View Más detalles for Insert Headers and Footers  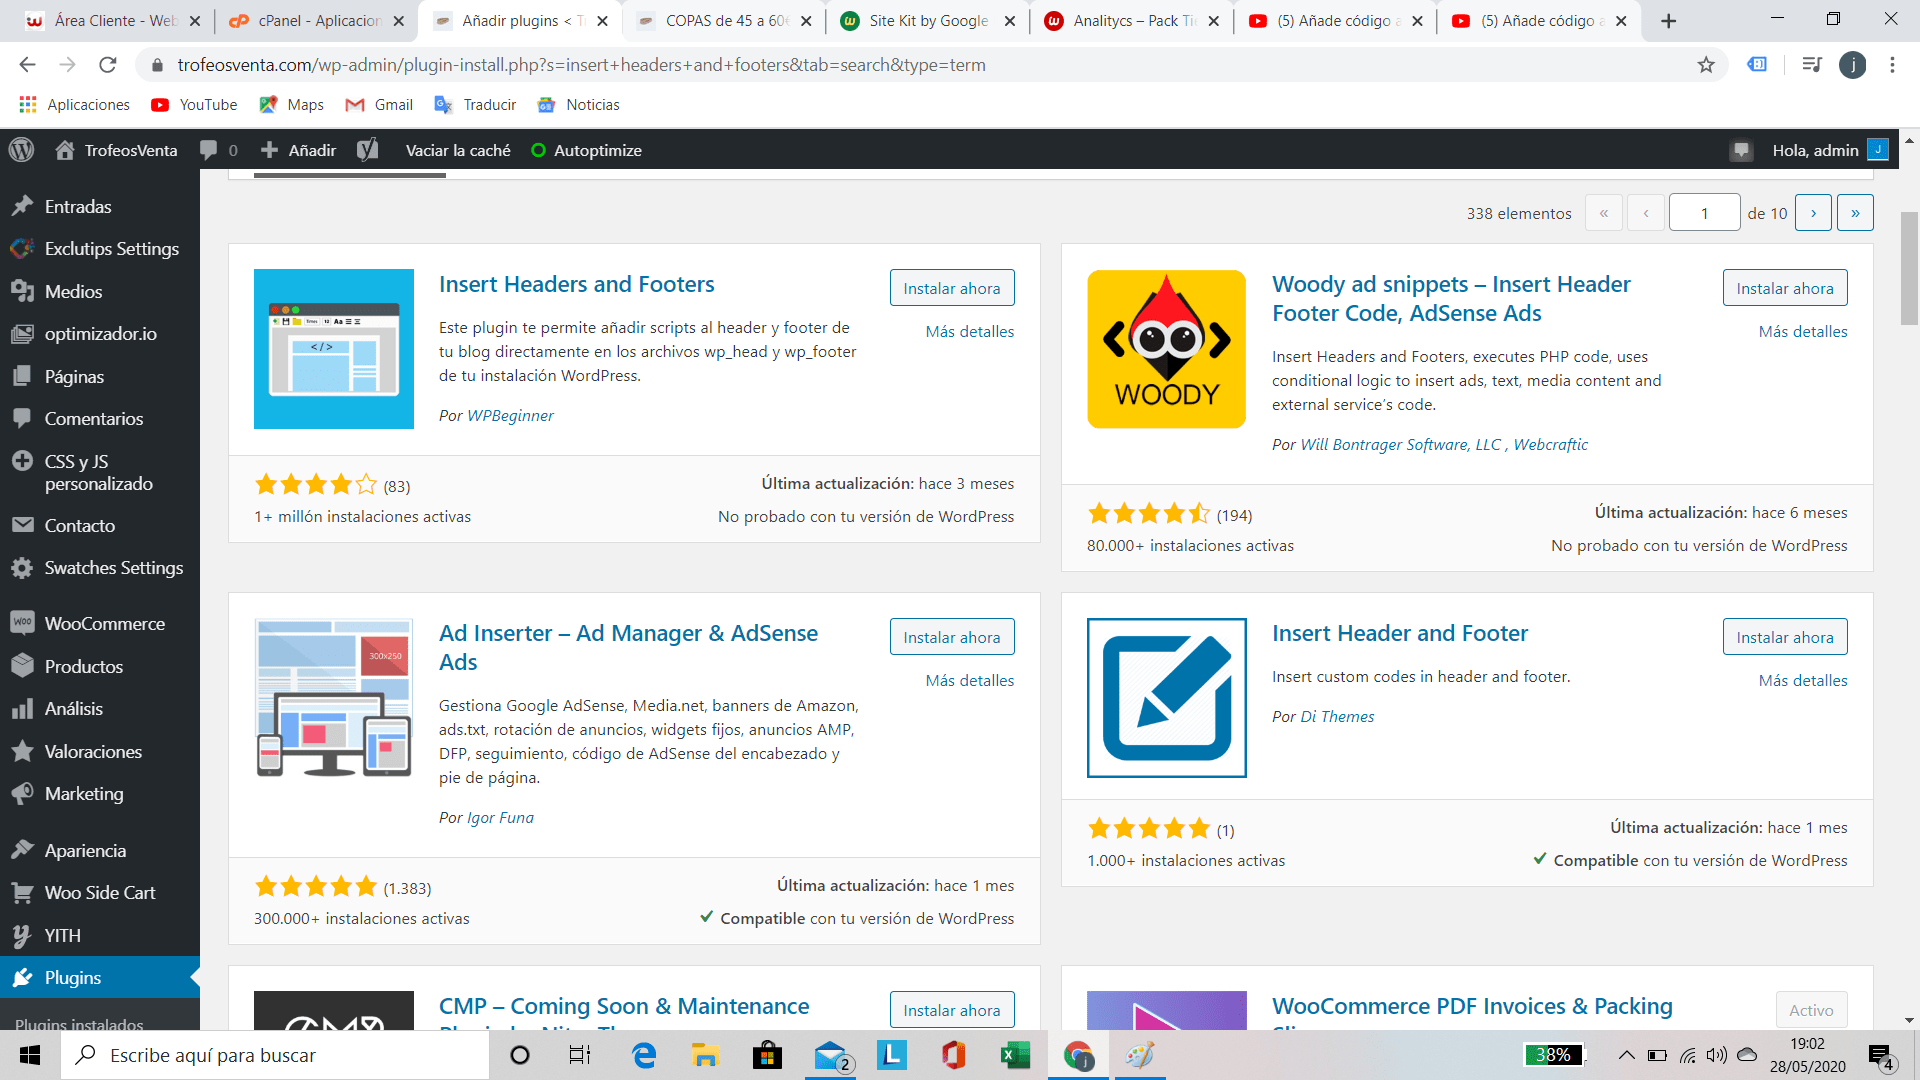(x=969, y=331)
